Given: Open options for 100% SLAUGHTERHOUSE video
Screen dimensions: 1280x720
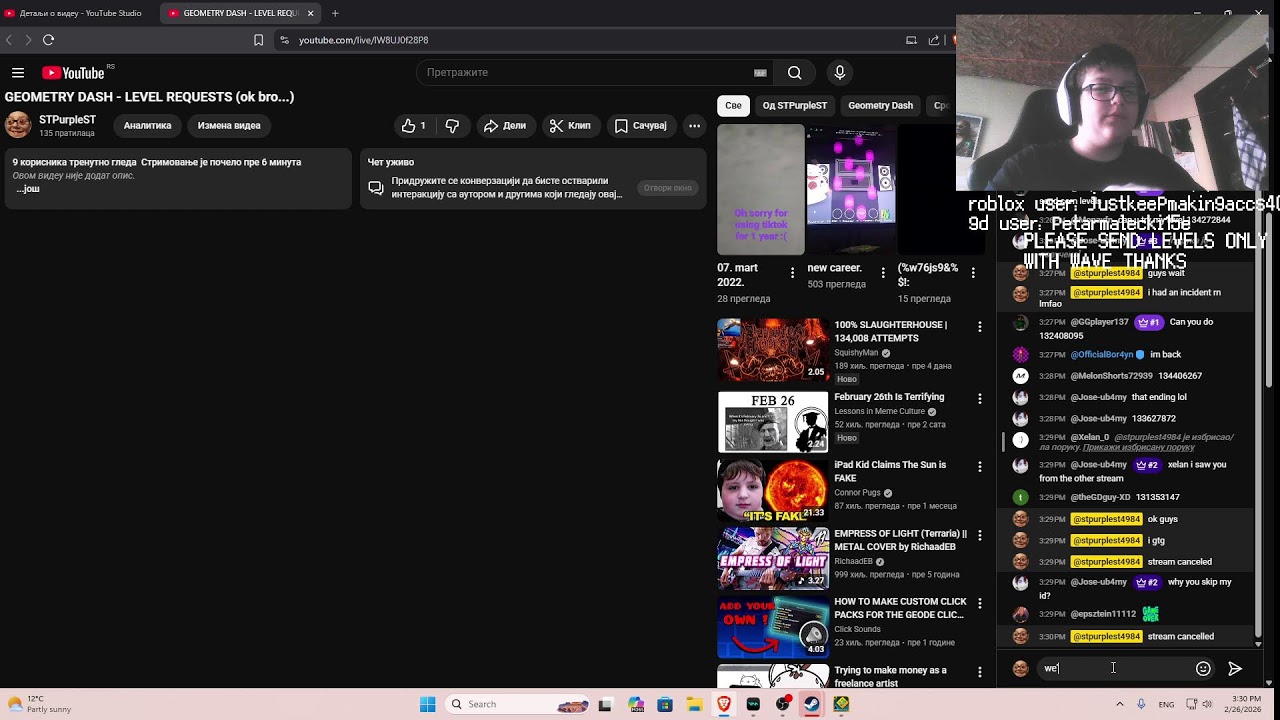Looking at the screenshot, I should click(x=979, y=327).
